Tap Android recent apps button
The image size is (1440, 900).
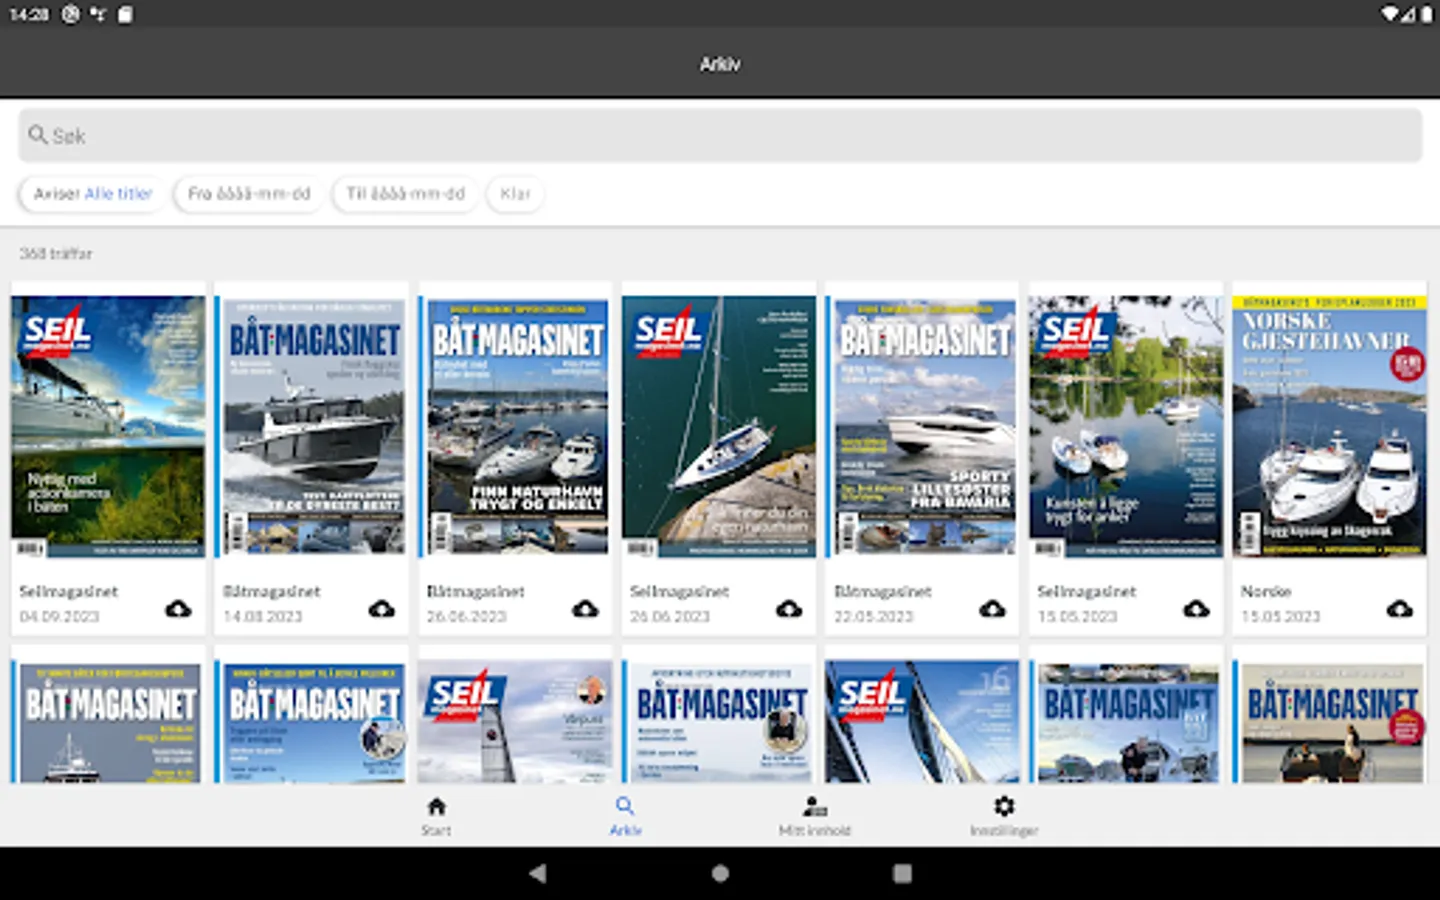pyautogui.click(x=902, y=873)
